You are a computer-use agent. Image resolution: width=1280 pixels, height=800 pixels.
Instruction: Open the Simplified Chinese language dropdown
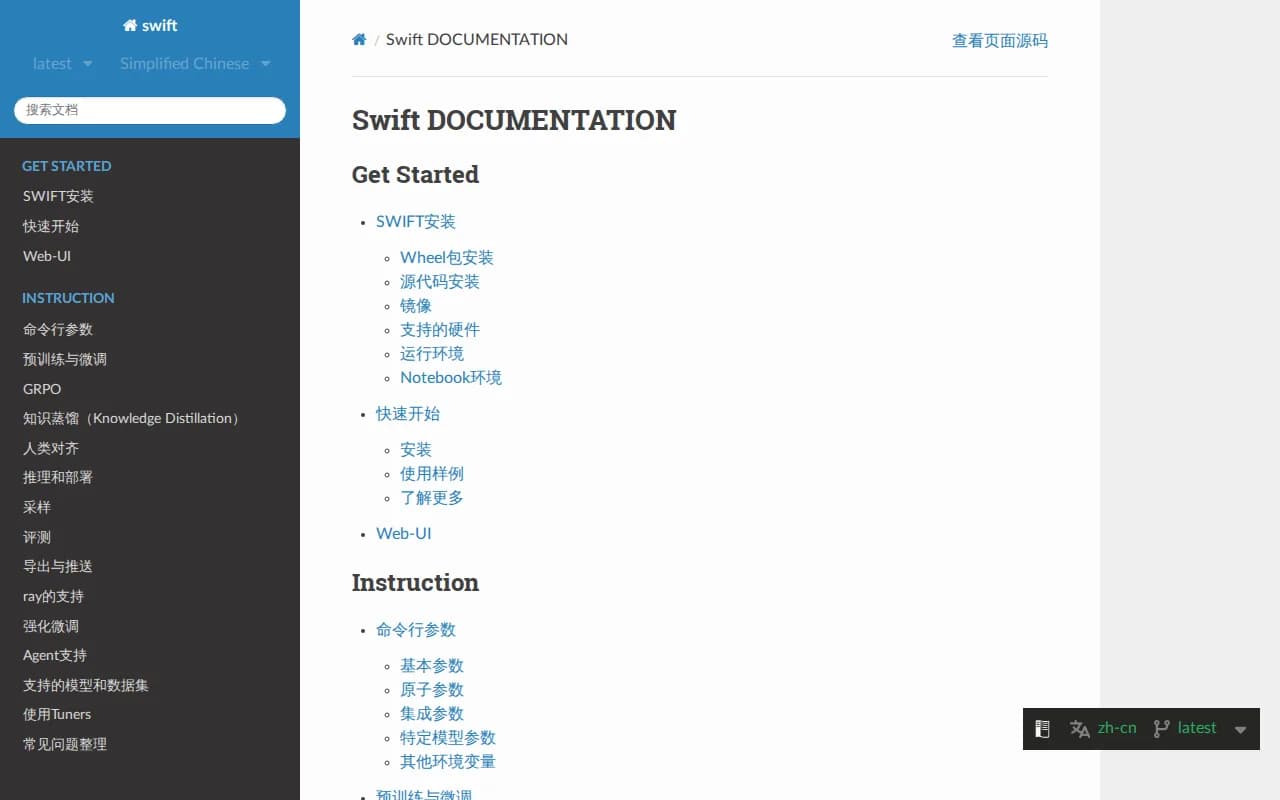195,64
